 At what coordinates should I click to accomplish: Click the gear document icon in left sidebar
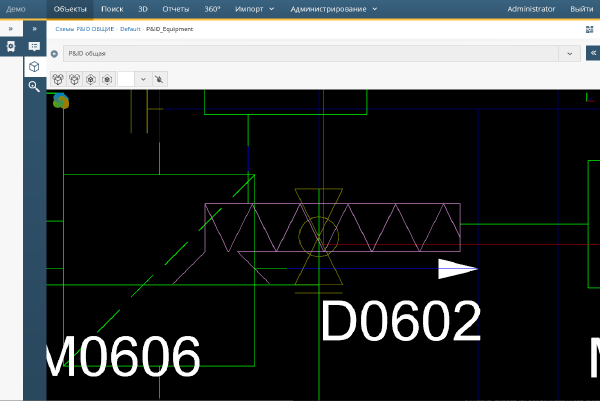point(11,47)
